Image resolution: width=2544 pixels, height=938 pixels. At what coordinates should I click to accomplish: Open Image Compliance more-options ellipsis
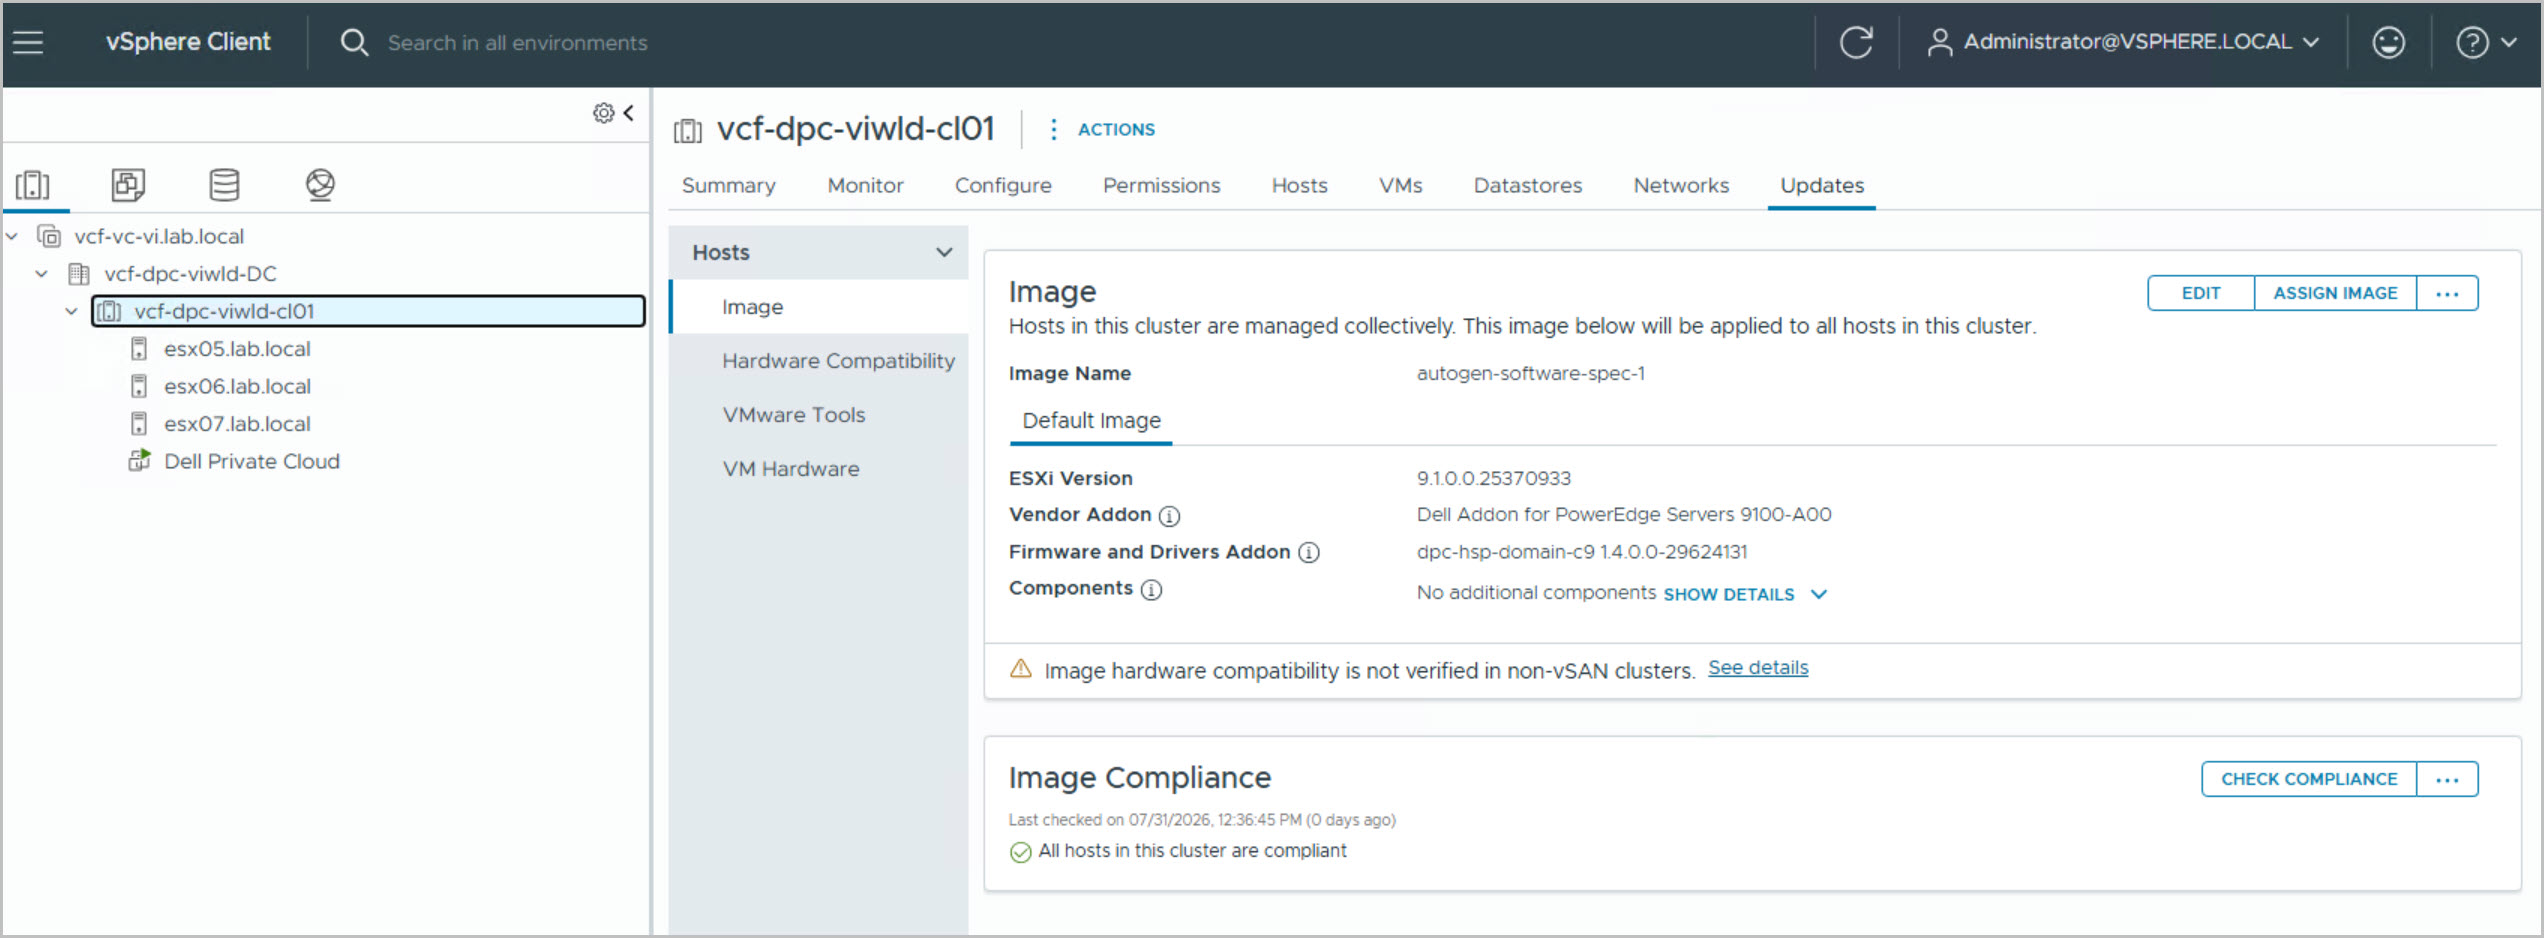(x=2447, y=779)
